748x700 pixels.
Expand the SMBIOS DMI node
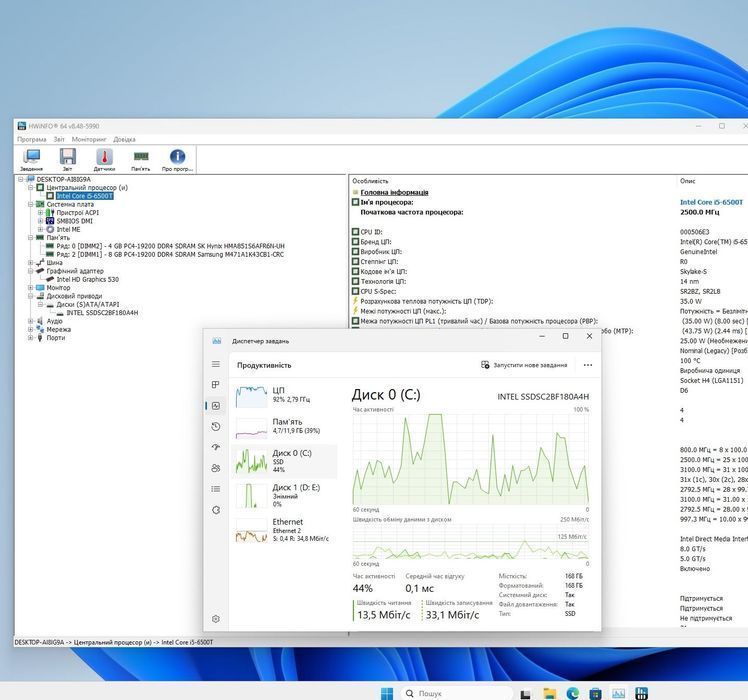coord(41,221)
